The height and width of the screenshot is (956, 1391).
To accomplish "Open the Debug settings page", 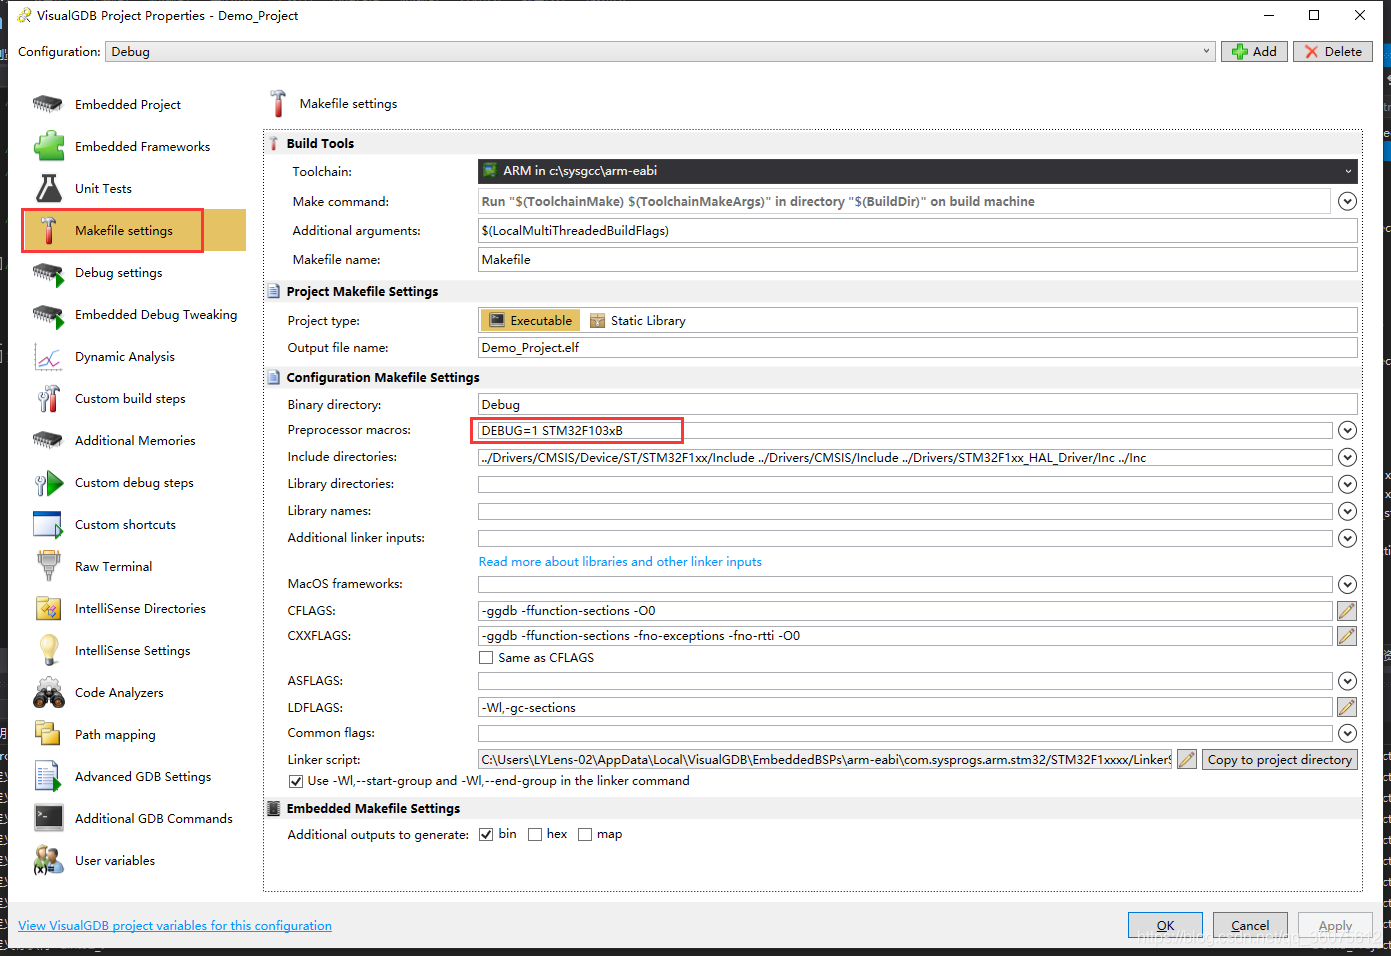I will click(133, 272).
